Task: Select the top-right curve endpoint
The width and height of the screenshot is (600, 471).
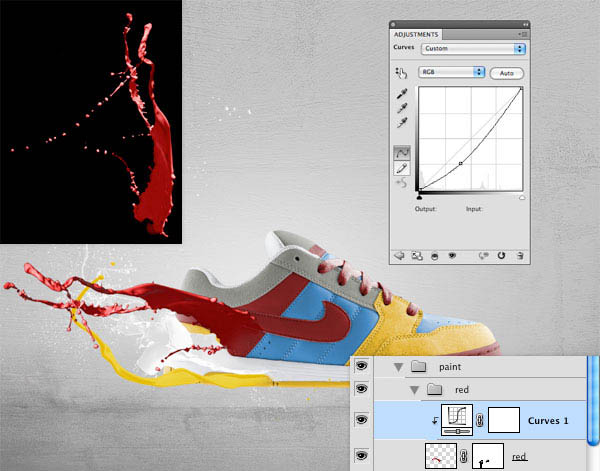Action: 521,89
